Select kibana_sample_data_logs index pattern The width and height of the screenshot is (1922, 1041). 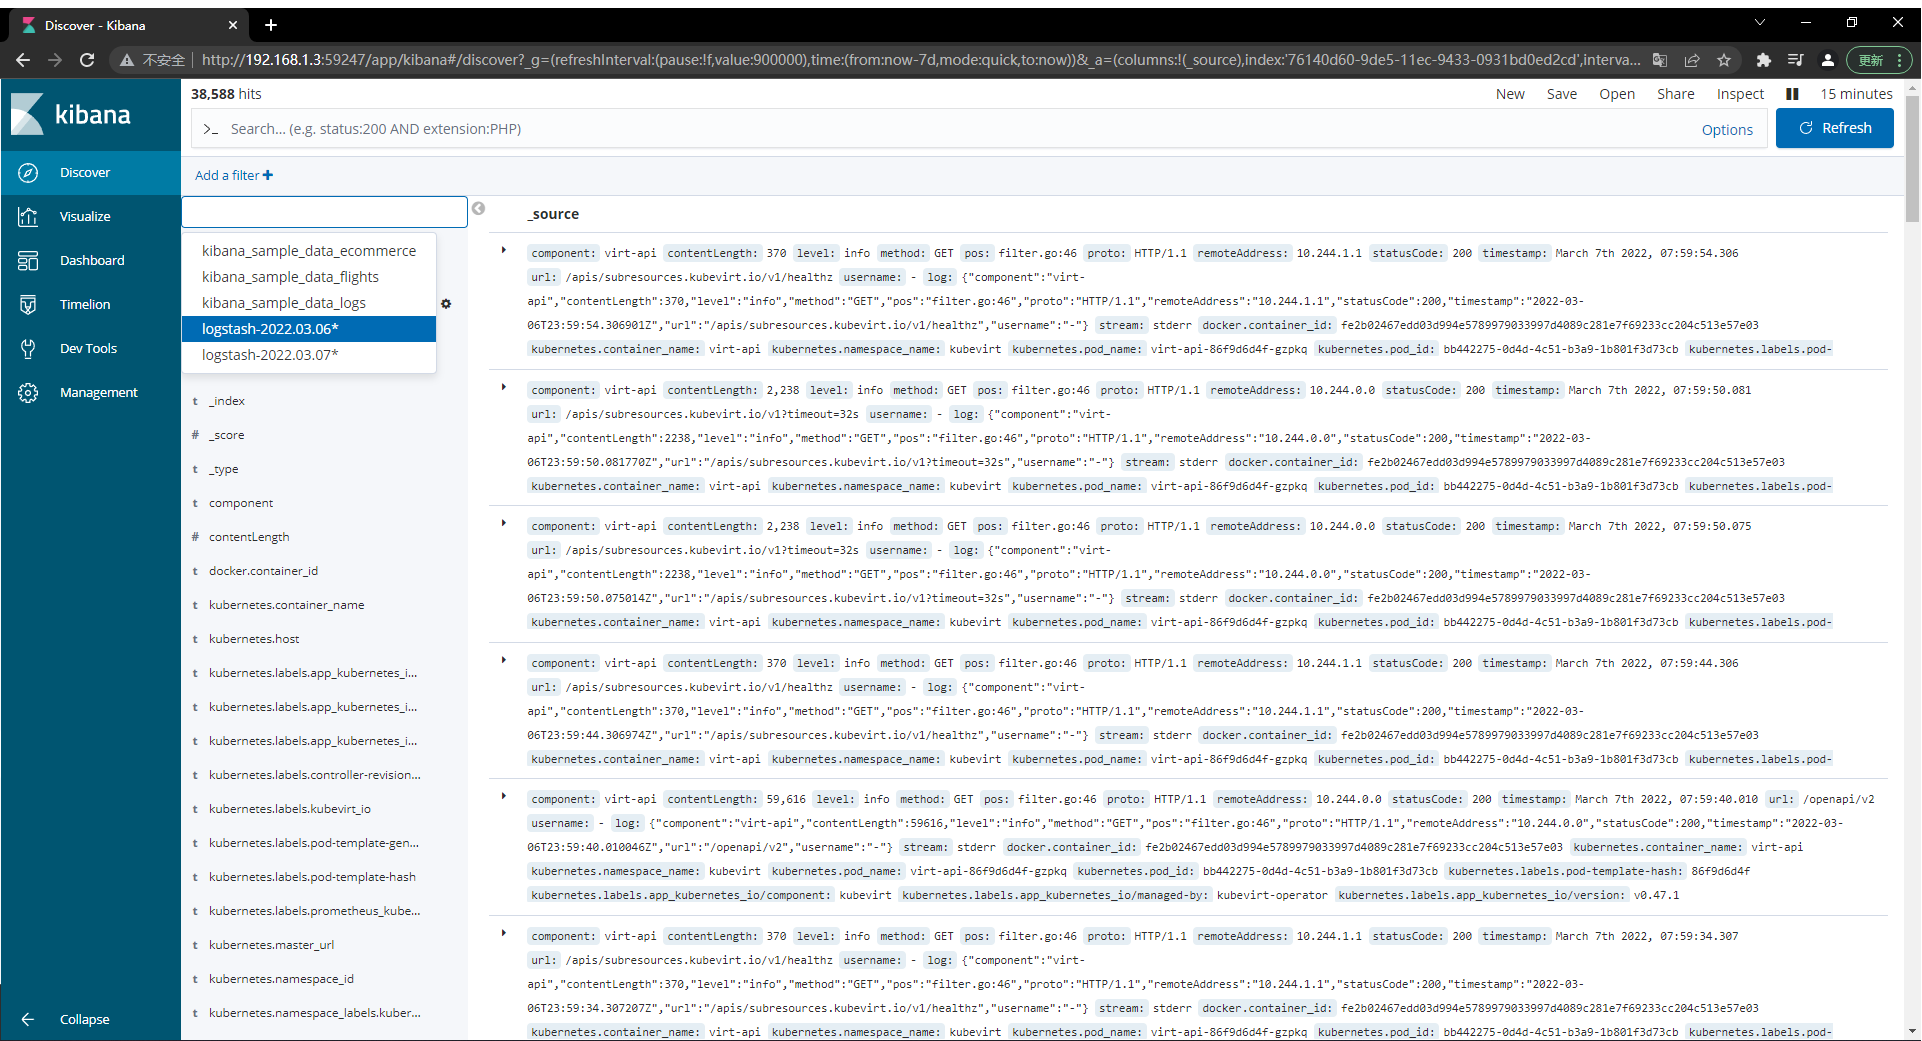pyautogui.click(x=309, y=303)
